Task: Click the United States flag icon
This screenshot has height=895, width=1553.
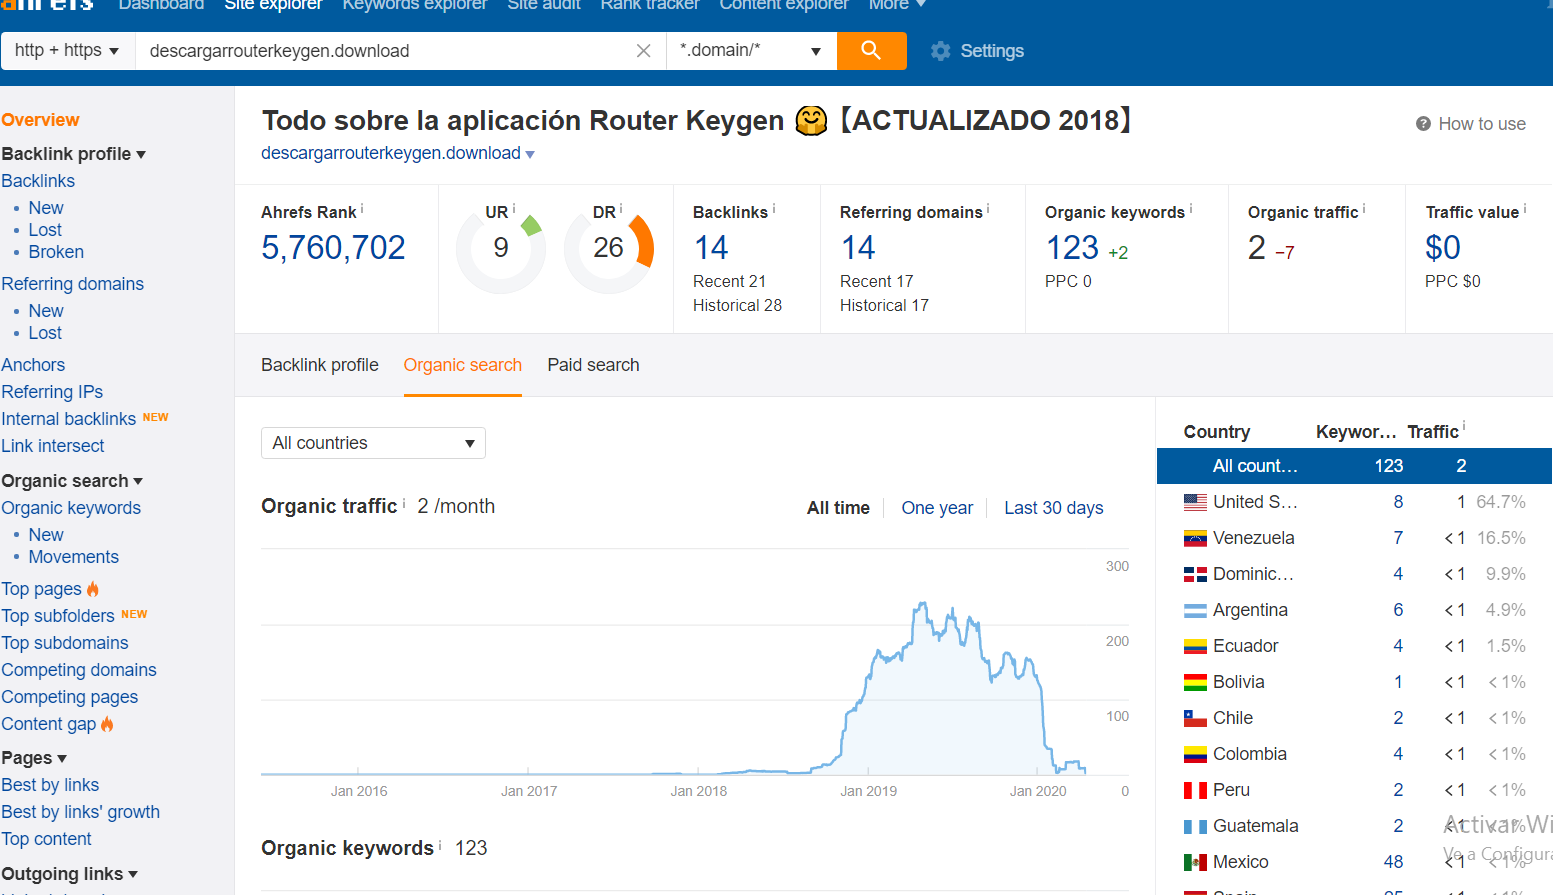Action: click(x=1195, y=502)
